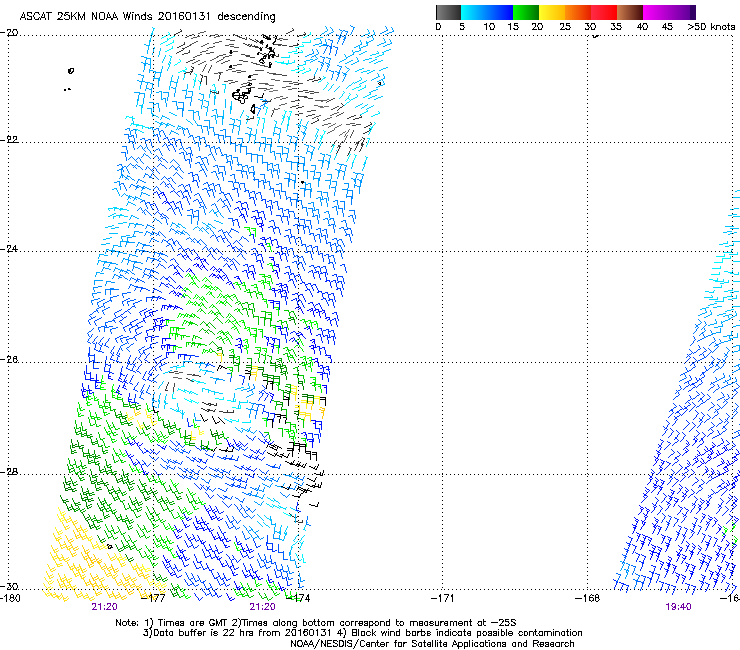Click the -24 latitude axis label

click(9, 249)
